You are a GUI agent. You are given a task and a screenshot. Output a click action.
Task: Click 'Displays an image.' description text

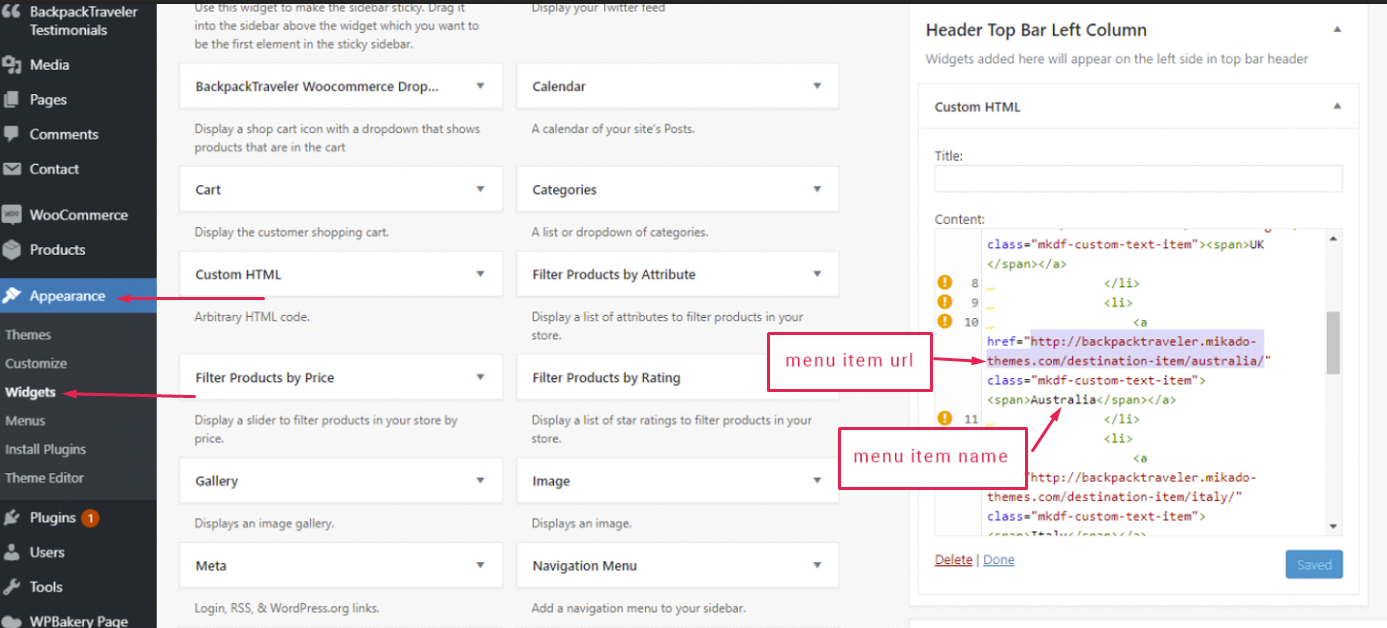click(x=582, y=523)
